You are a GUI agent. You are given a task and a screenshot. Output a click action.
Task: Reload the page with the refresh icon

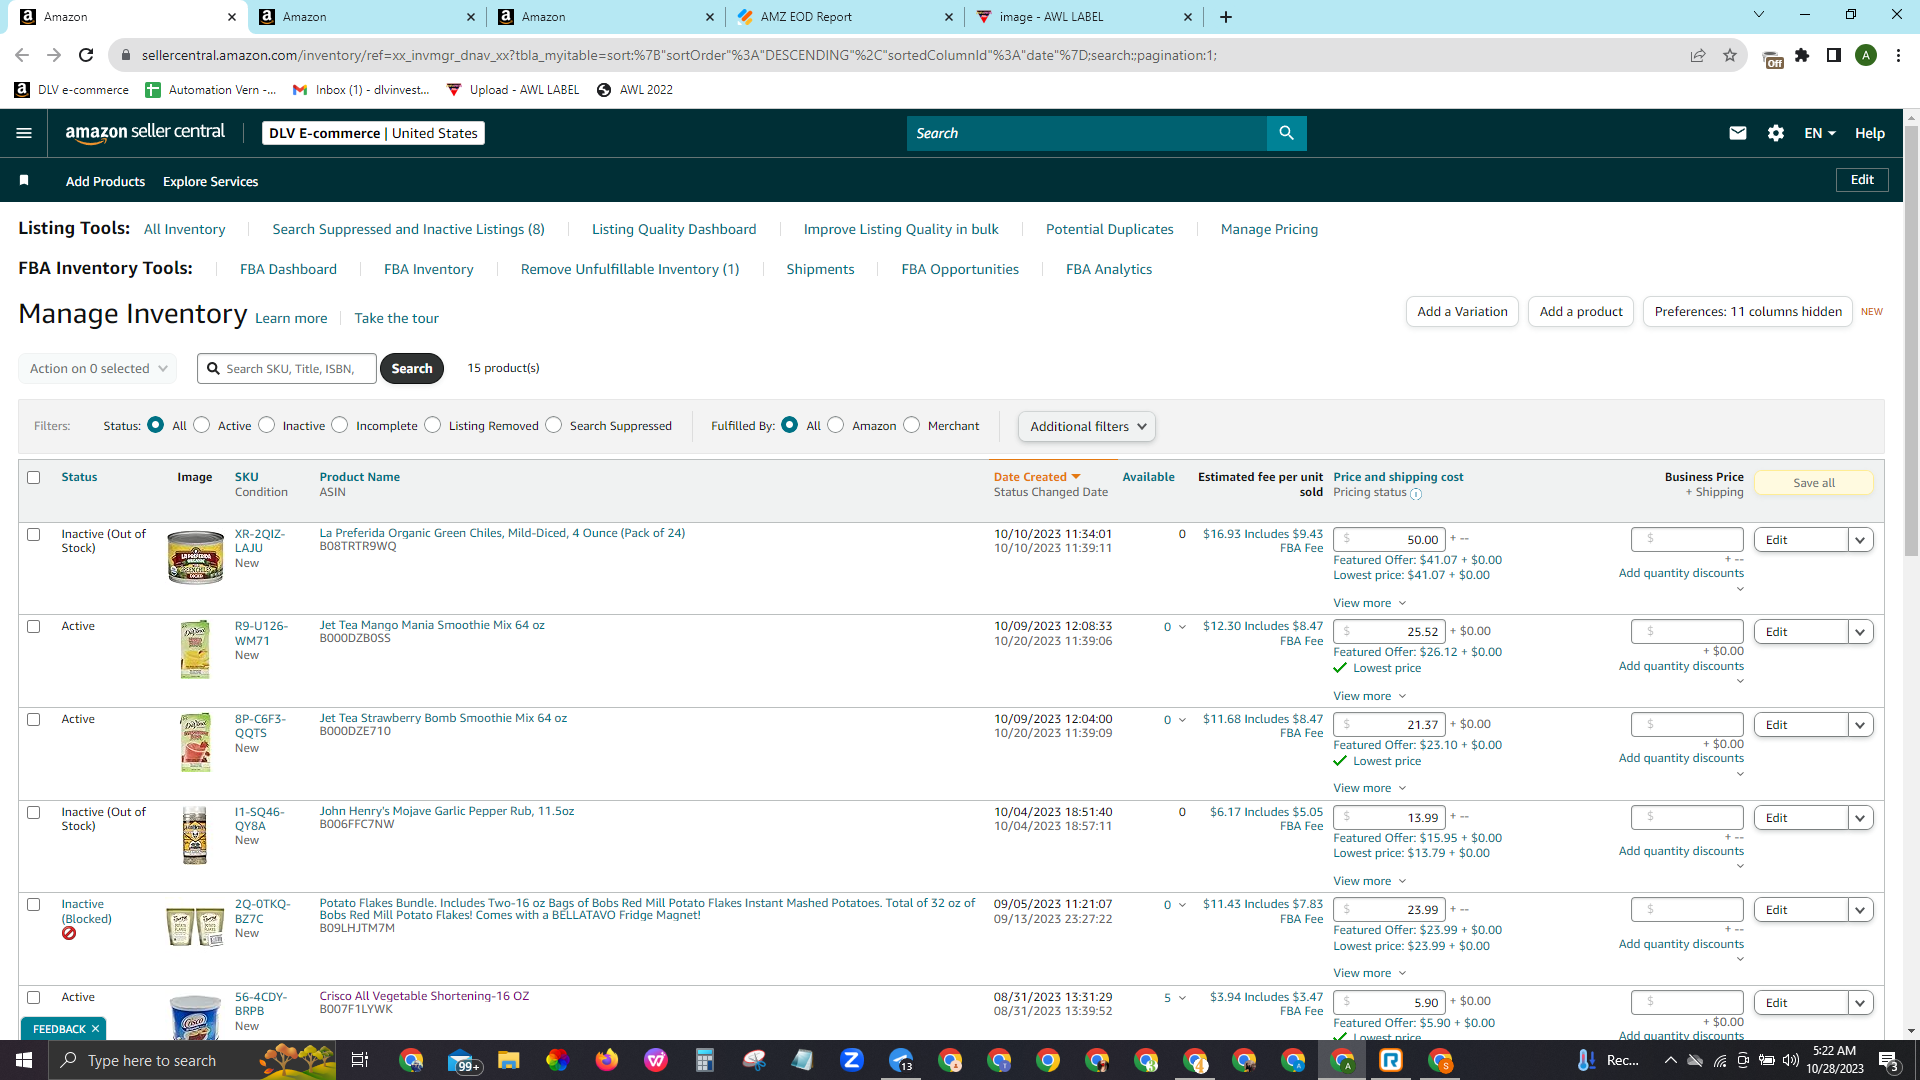[86, 55]
